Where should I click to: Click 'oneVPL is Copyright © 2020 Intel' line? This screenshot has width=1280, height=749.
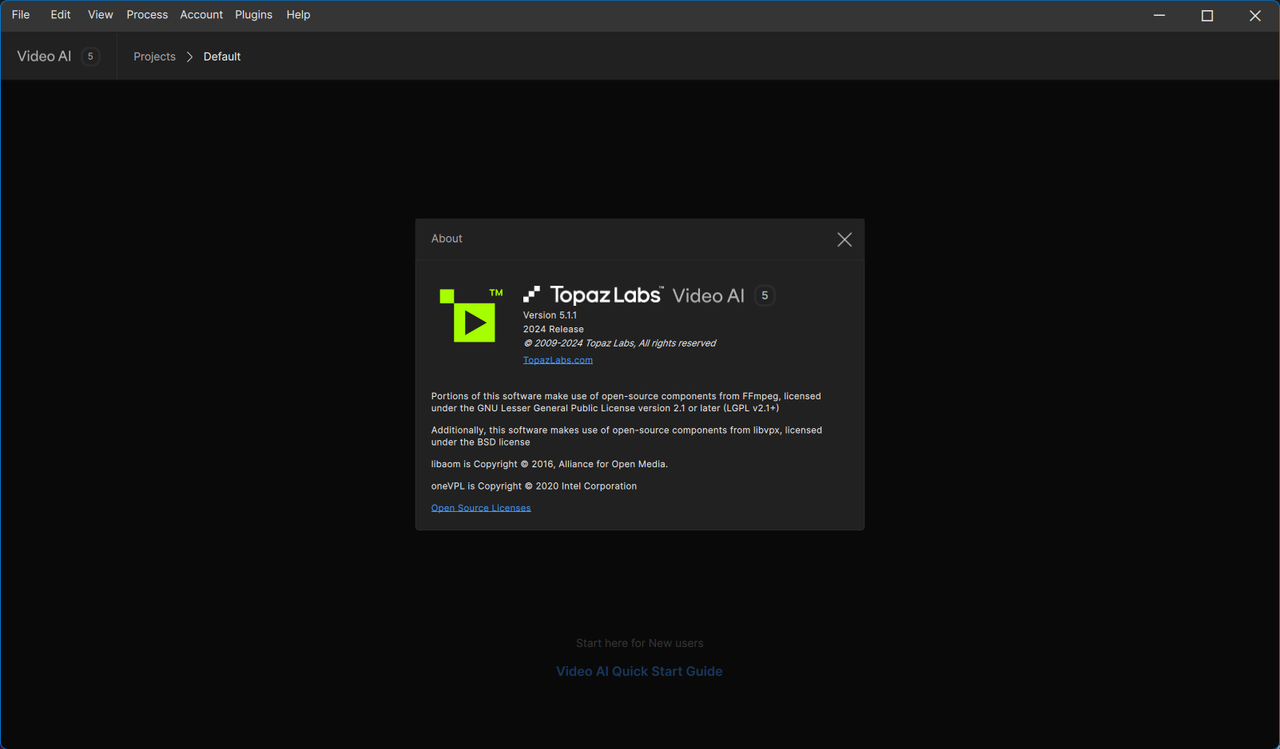pos(534,486)
